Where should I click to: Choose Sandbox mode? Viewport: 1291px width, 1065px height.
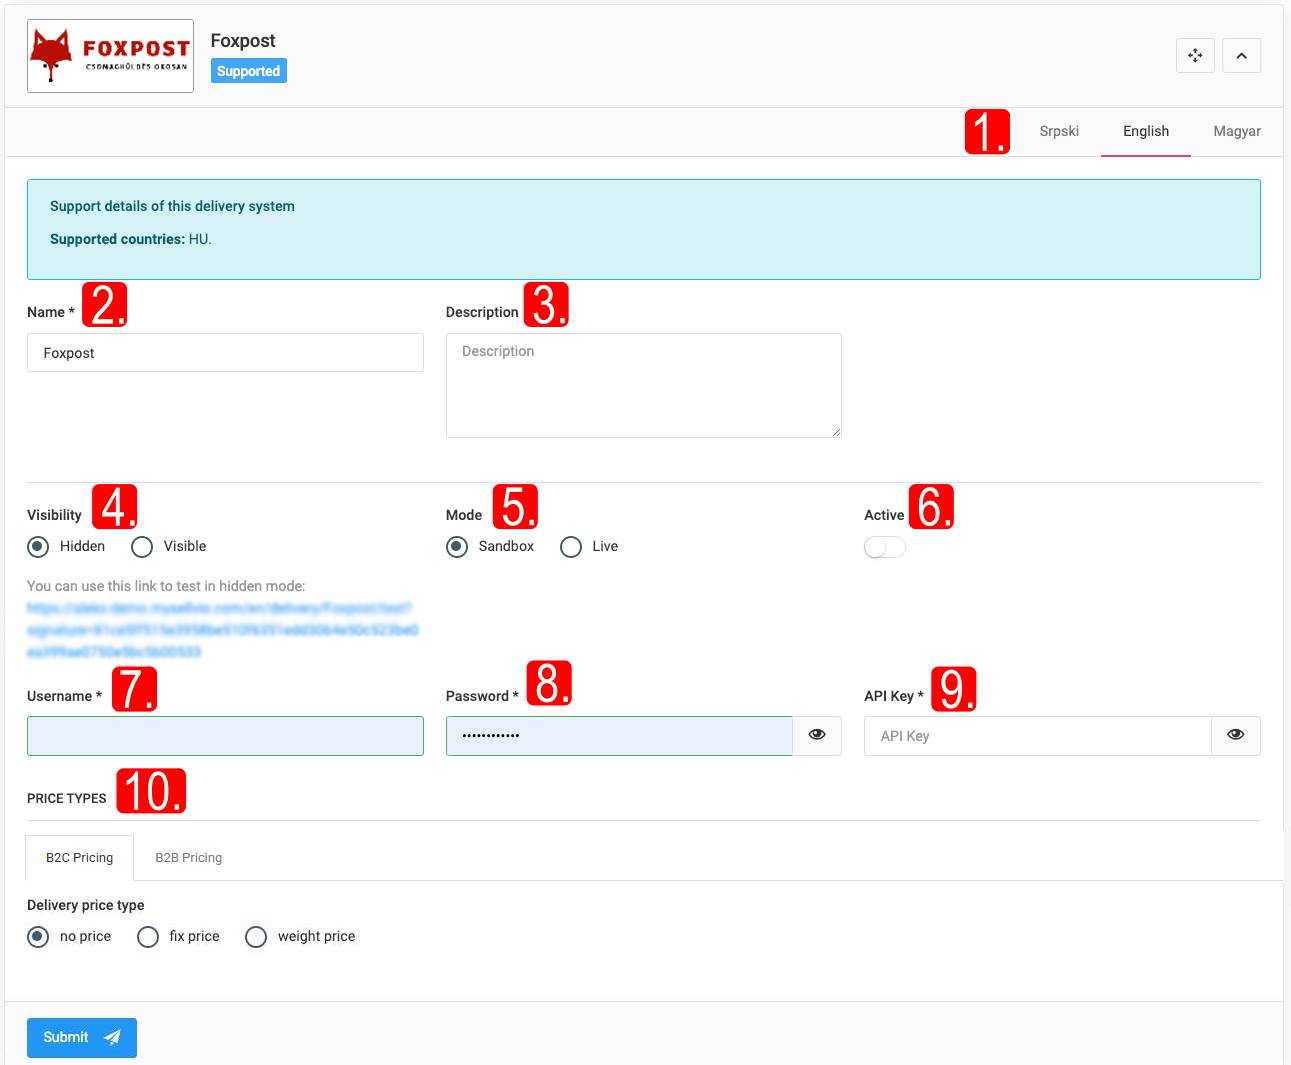coord(457,546)
